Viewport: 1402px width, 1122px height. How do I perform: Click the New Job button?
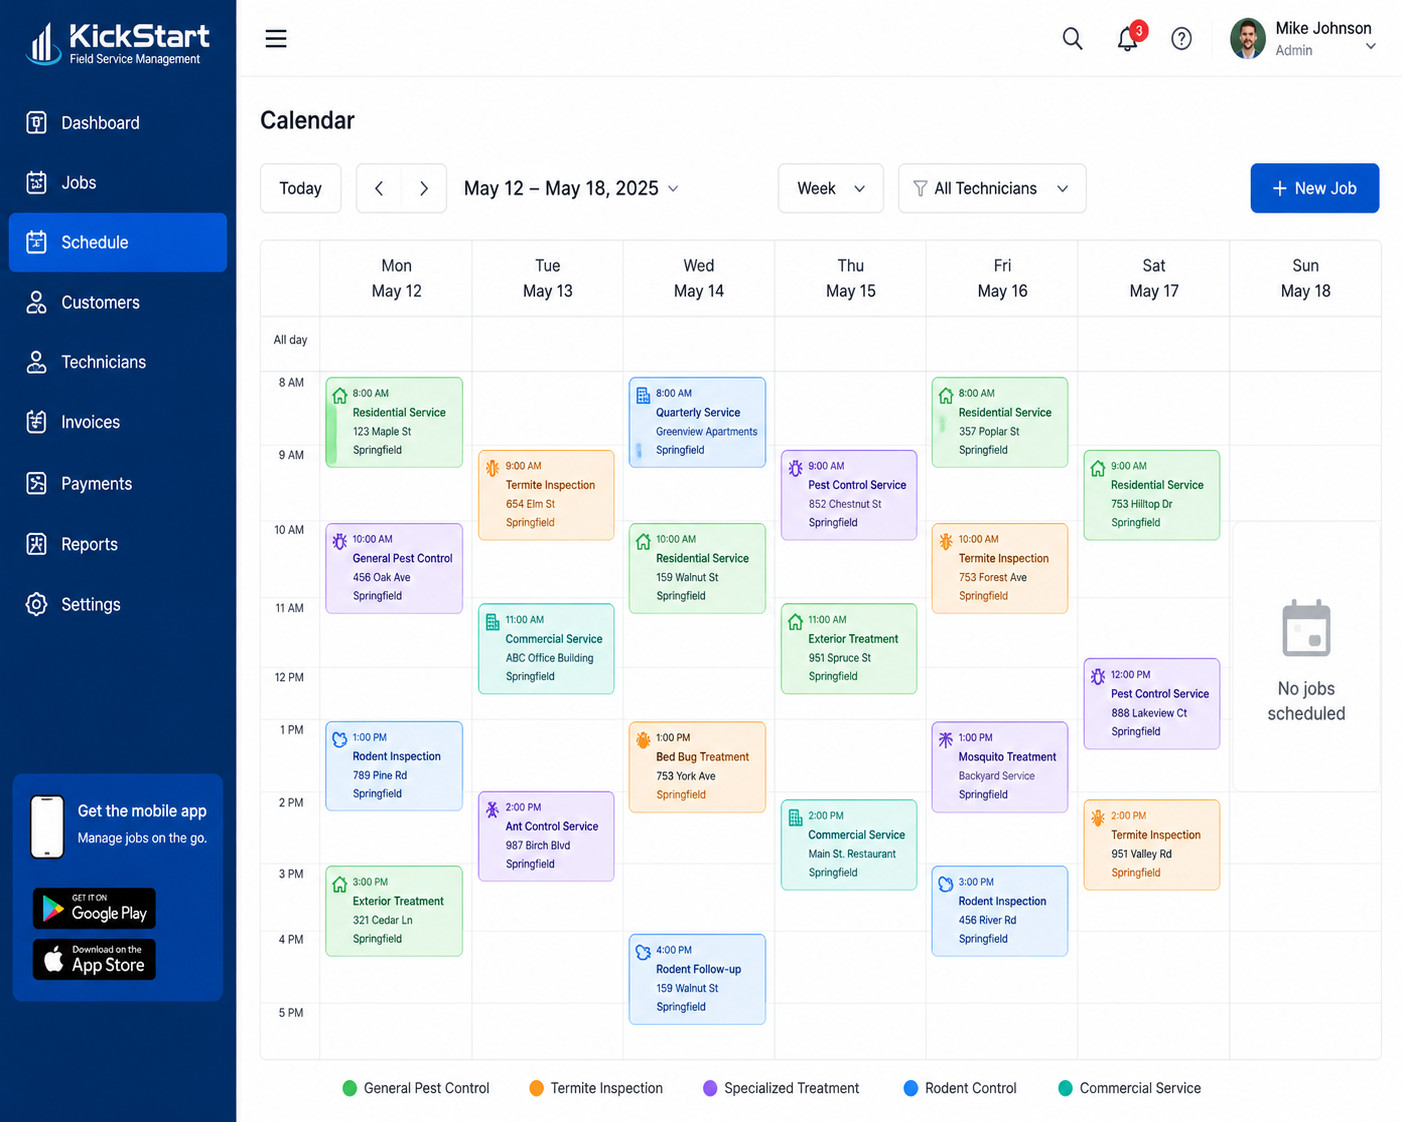coord(1314,188)
